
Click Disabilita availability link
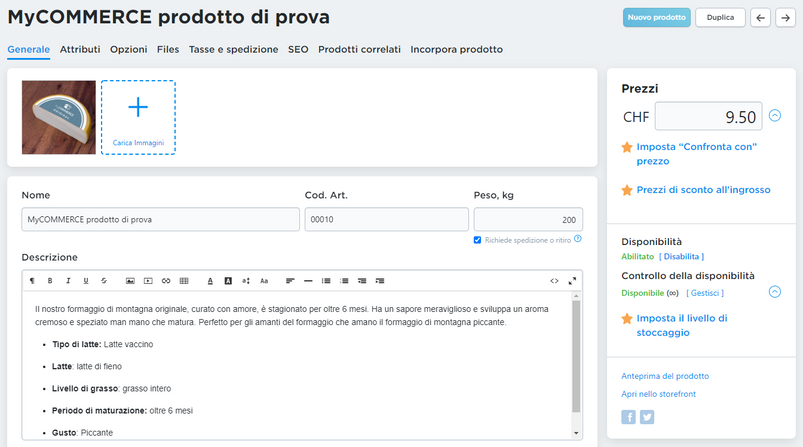pyautogui.click(x=681, y=257)
